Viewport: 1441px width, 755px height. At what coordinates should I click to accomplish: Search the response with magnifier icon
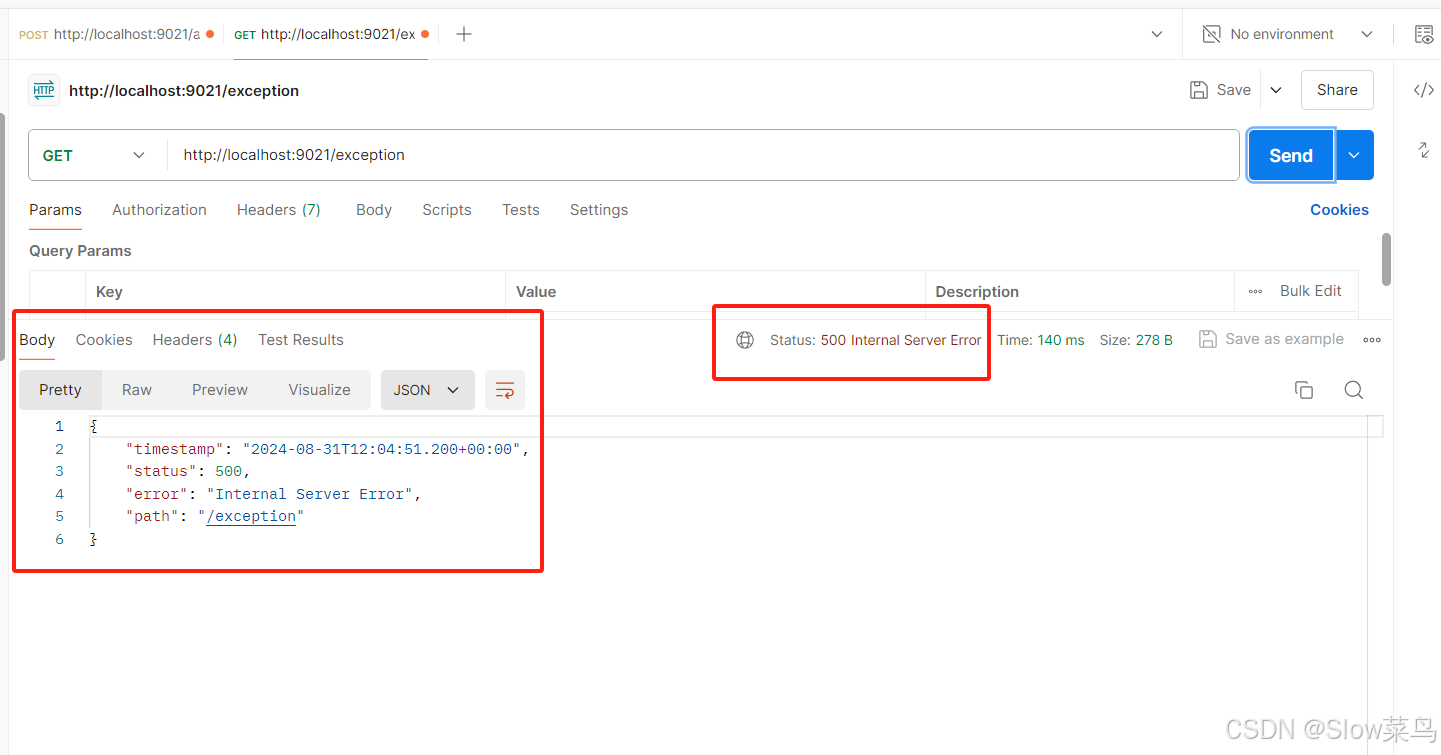pyautogui.click(x=1353, y=390)
